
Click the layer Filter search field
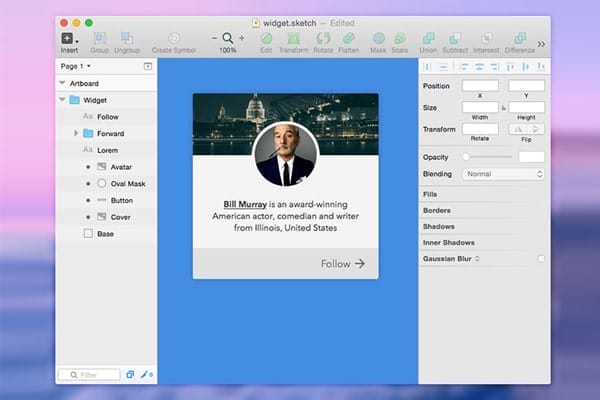pyautogui.click(x=89, y=374)
